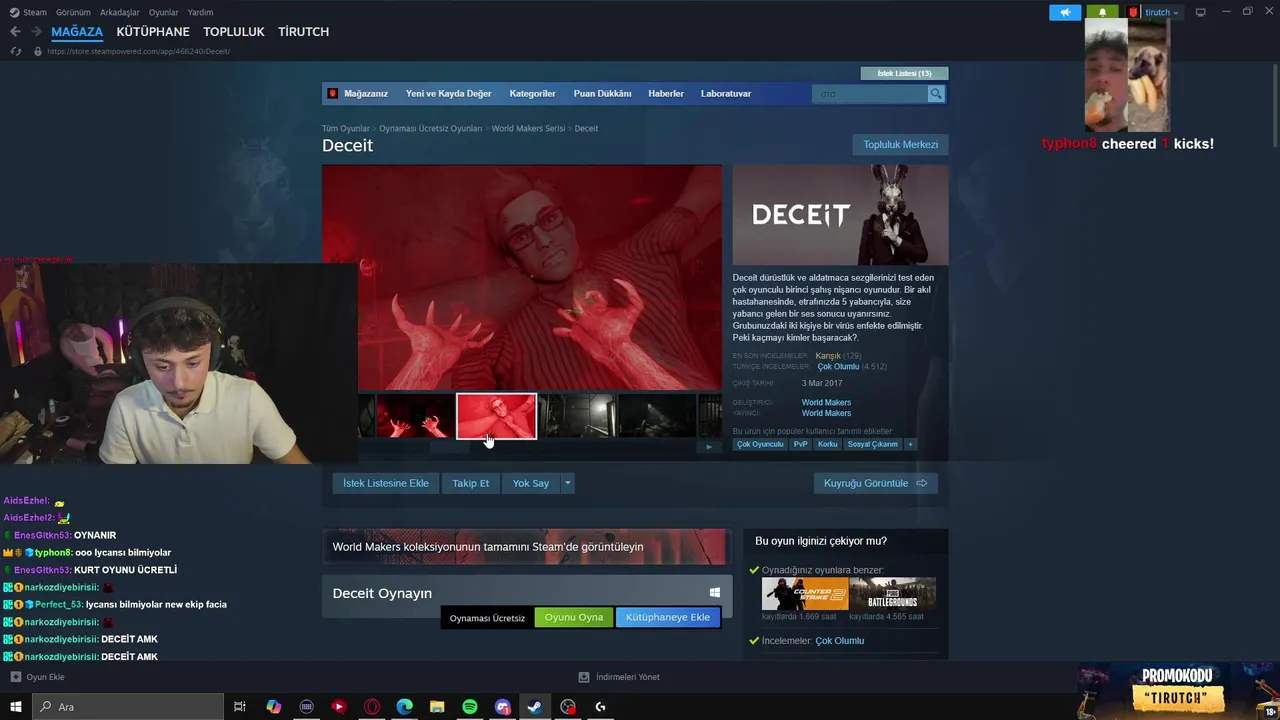Launch Copilot from the taskbar
The height and width of the screenshot is (720, 1280).
(x=274, y=707)
